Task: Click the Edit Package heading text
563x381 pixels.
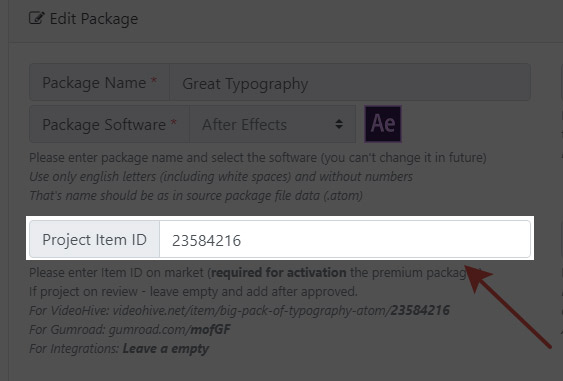Action: tap(94, 19)
